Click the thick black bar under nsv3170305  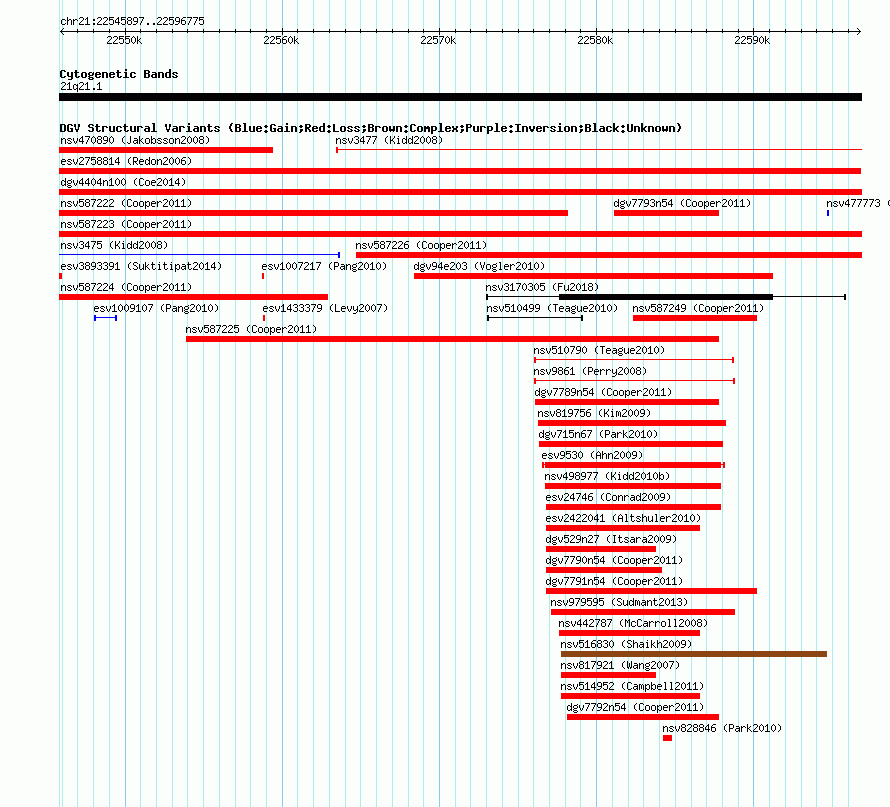click(666, 297)
